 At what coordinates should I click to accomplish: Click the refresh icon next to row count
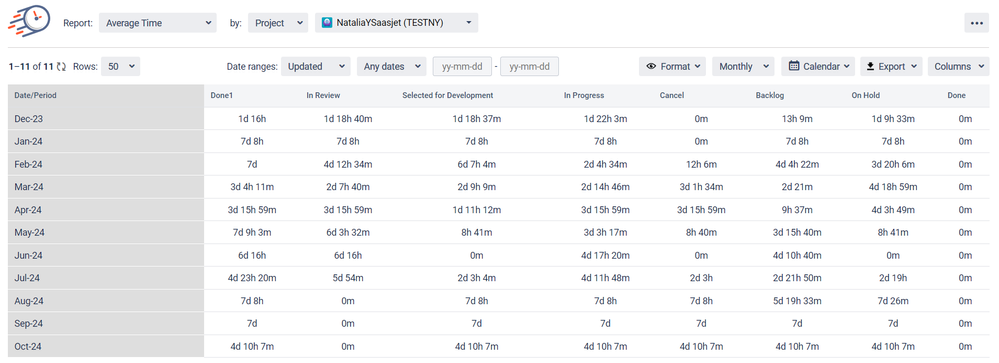click(61, 66)
